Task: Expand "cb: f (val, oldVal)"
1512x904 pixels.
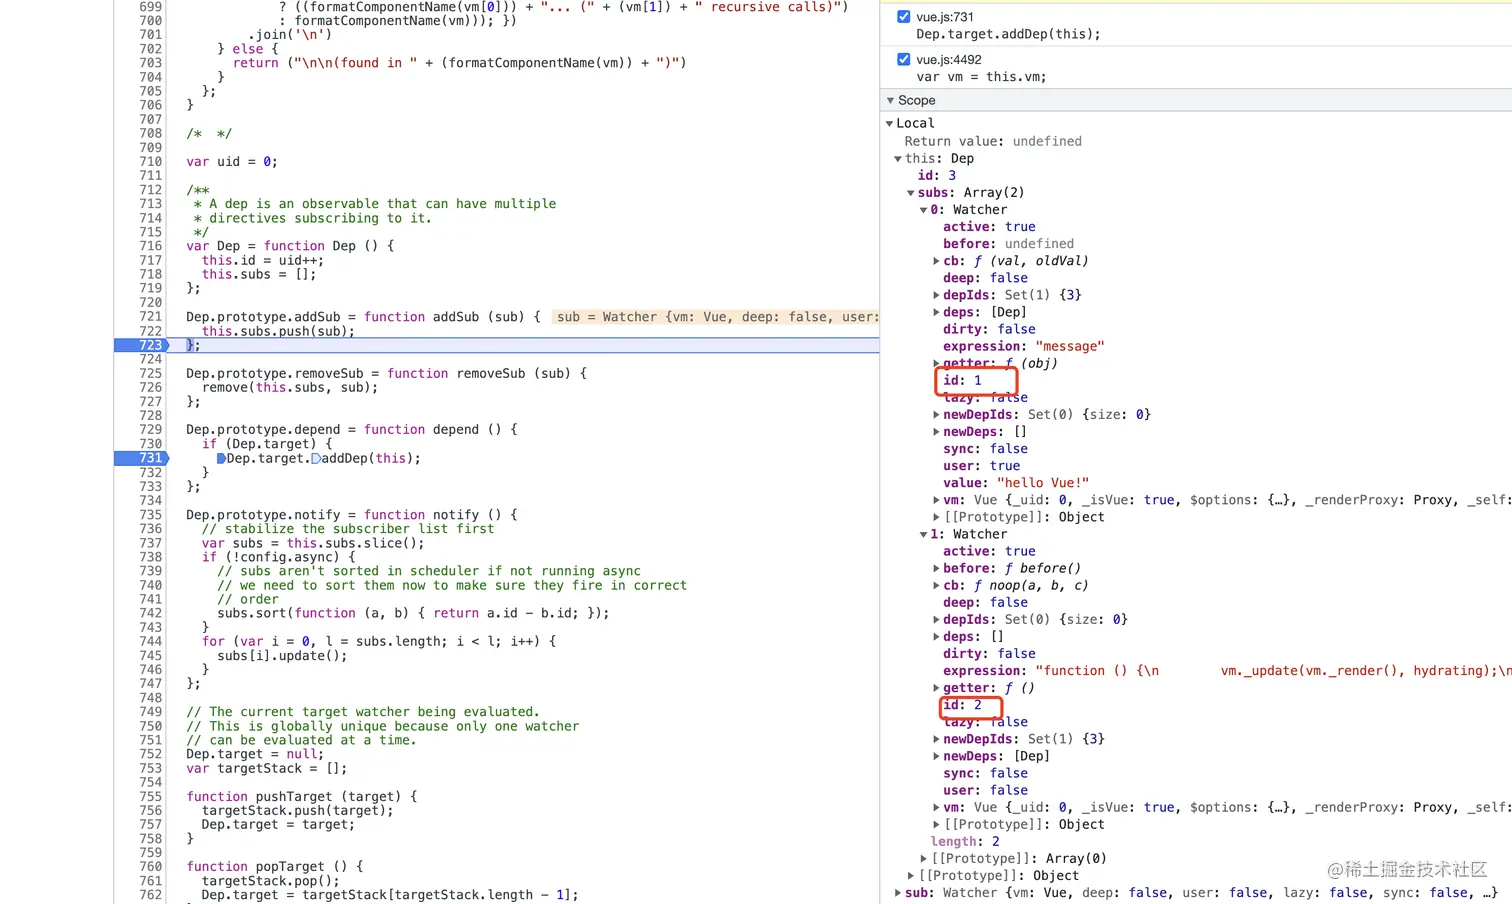Action: (x=936, y=261)
